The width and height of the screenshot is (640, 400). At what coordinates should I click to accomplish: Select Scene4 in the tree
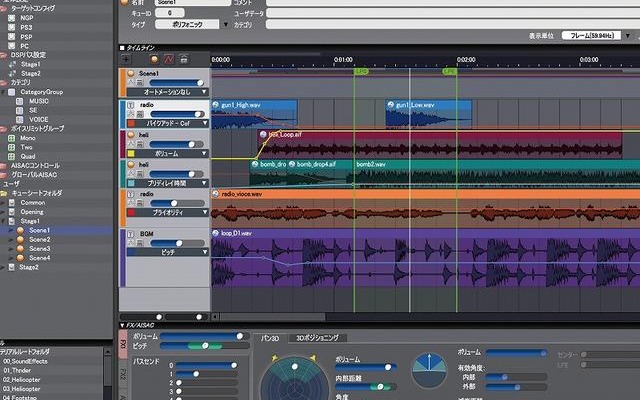tap(40, 258)
